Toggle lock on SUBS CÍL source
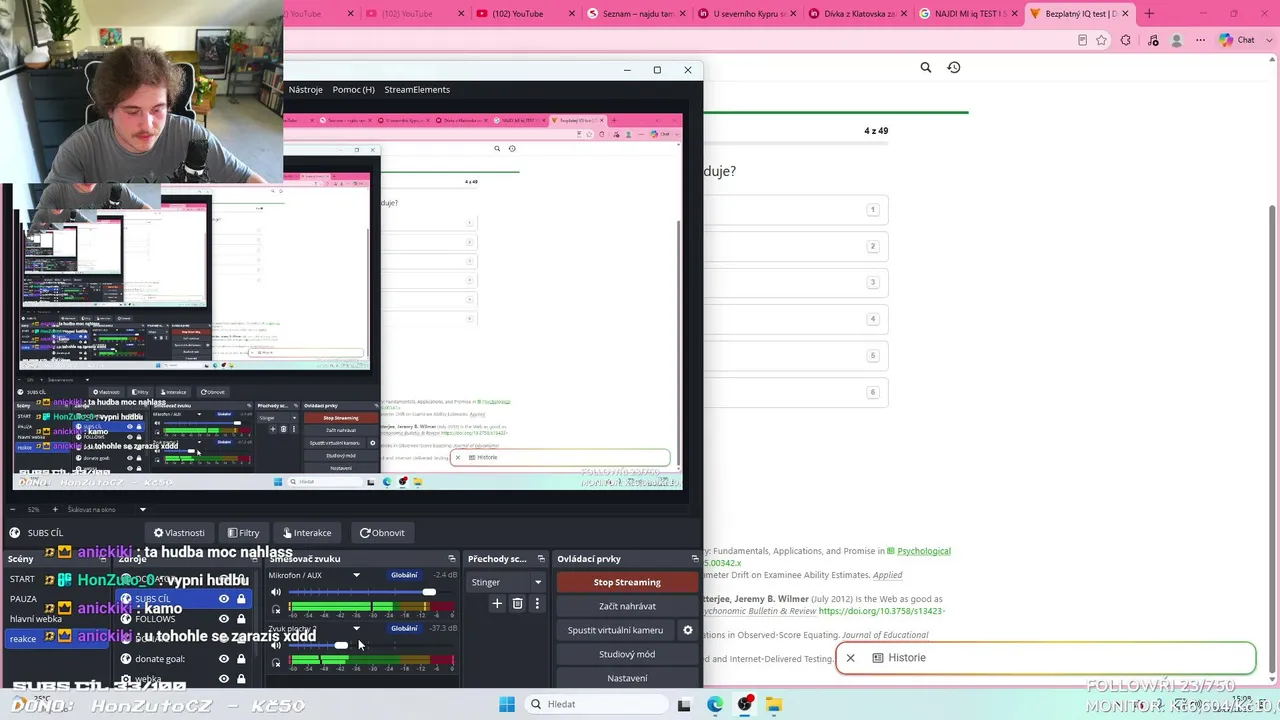Viewport: 1280px width, 720px height. point(241,599)
